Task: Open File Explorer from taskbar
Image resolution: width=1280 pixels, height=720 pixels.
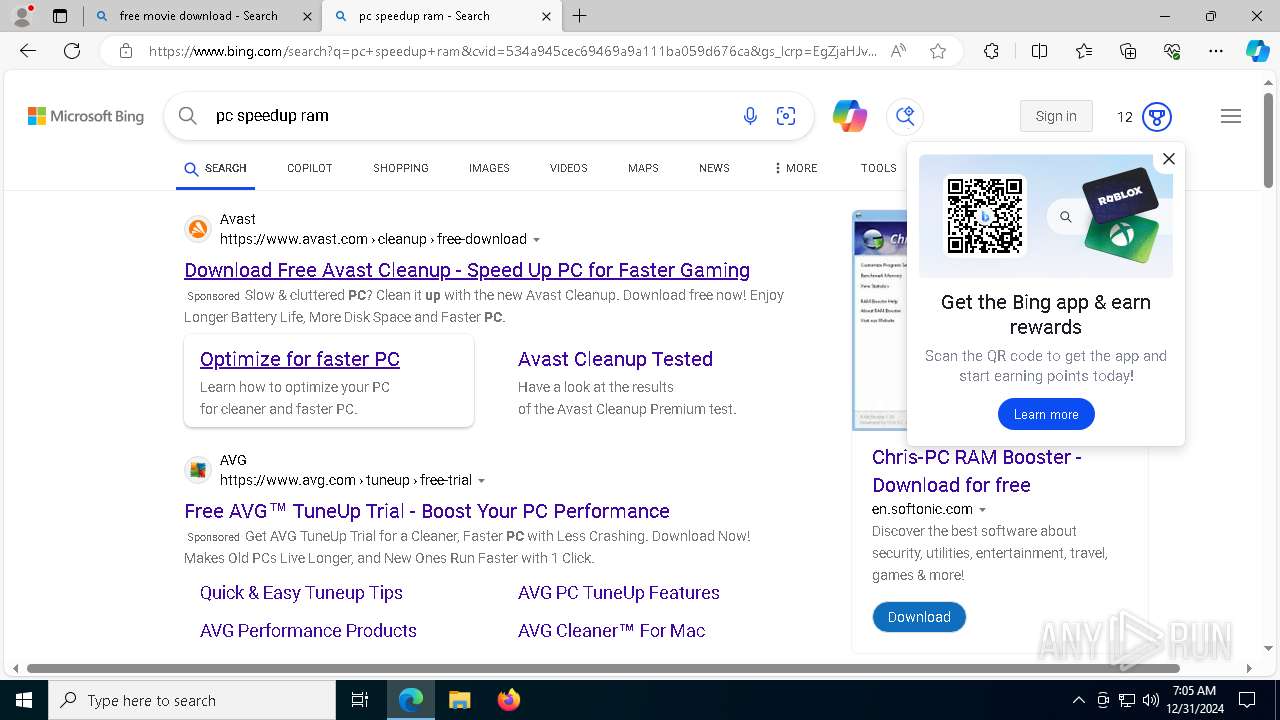Action: point(459,700)
